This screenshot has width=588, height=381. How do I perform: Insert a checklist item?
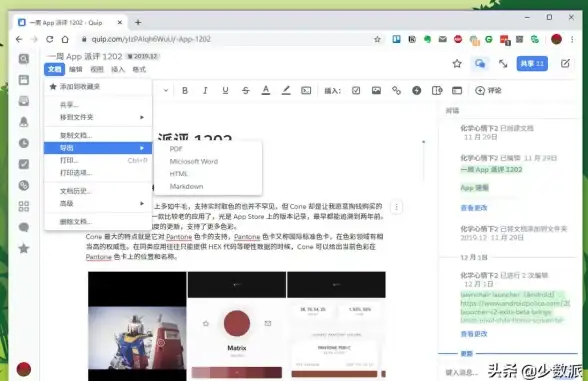(356, 90)
